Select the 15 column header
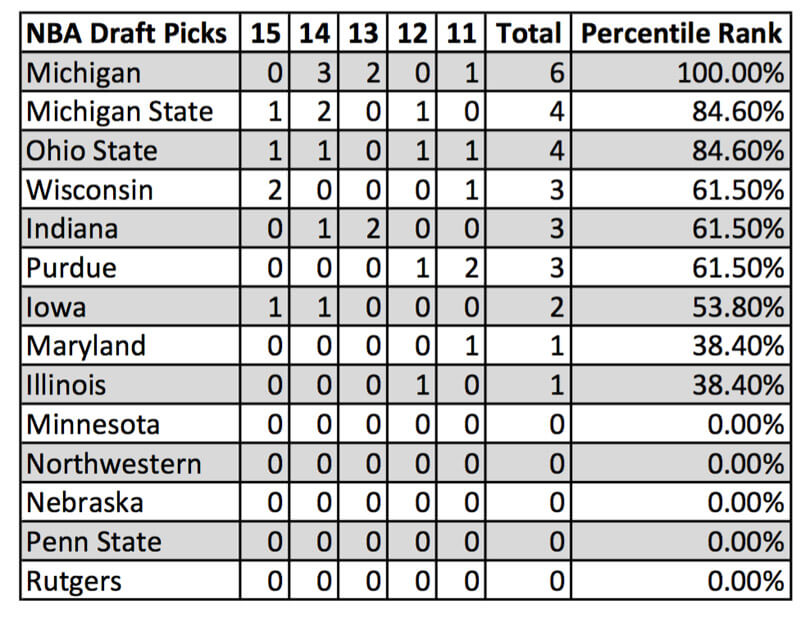 265,34
